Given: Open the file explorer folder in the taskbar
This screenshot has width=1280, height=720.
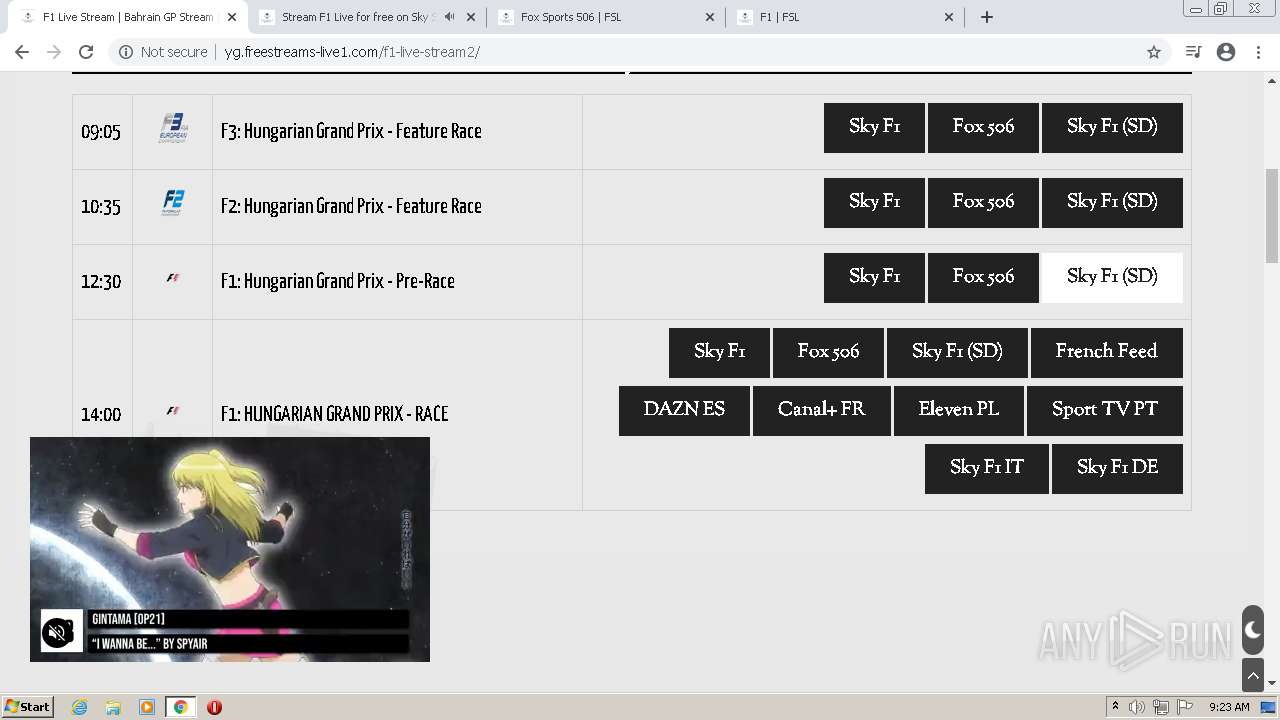Looking at the screenshot, I should coord(113,707).
